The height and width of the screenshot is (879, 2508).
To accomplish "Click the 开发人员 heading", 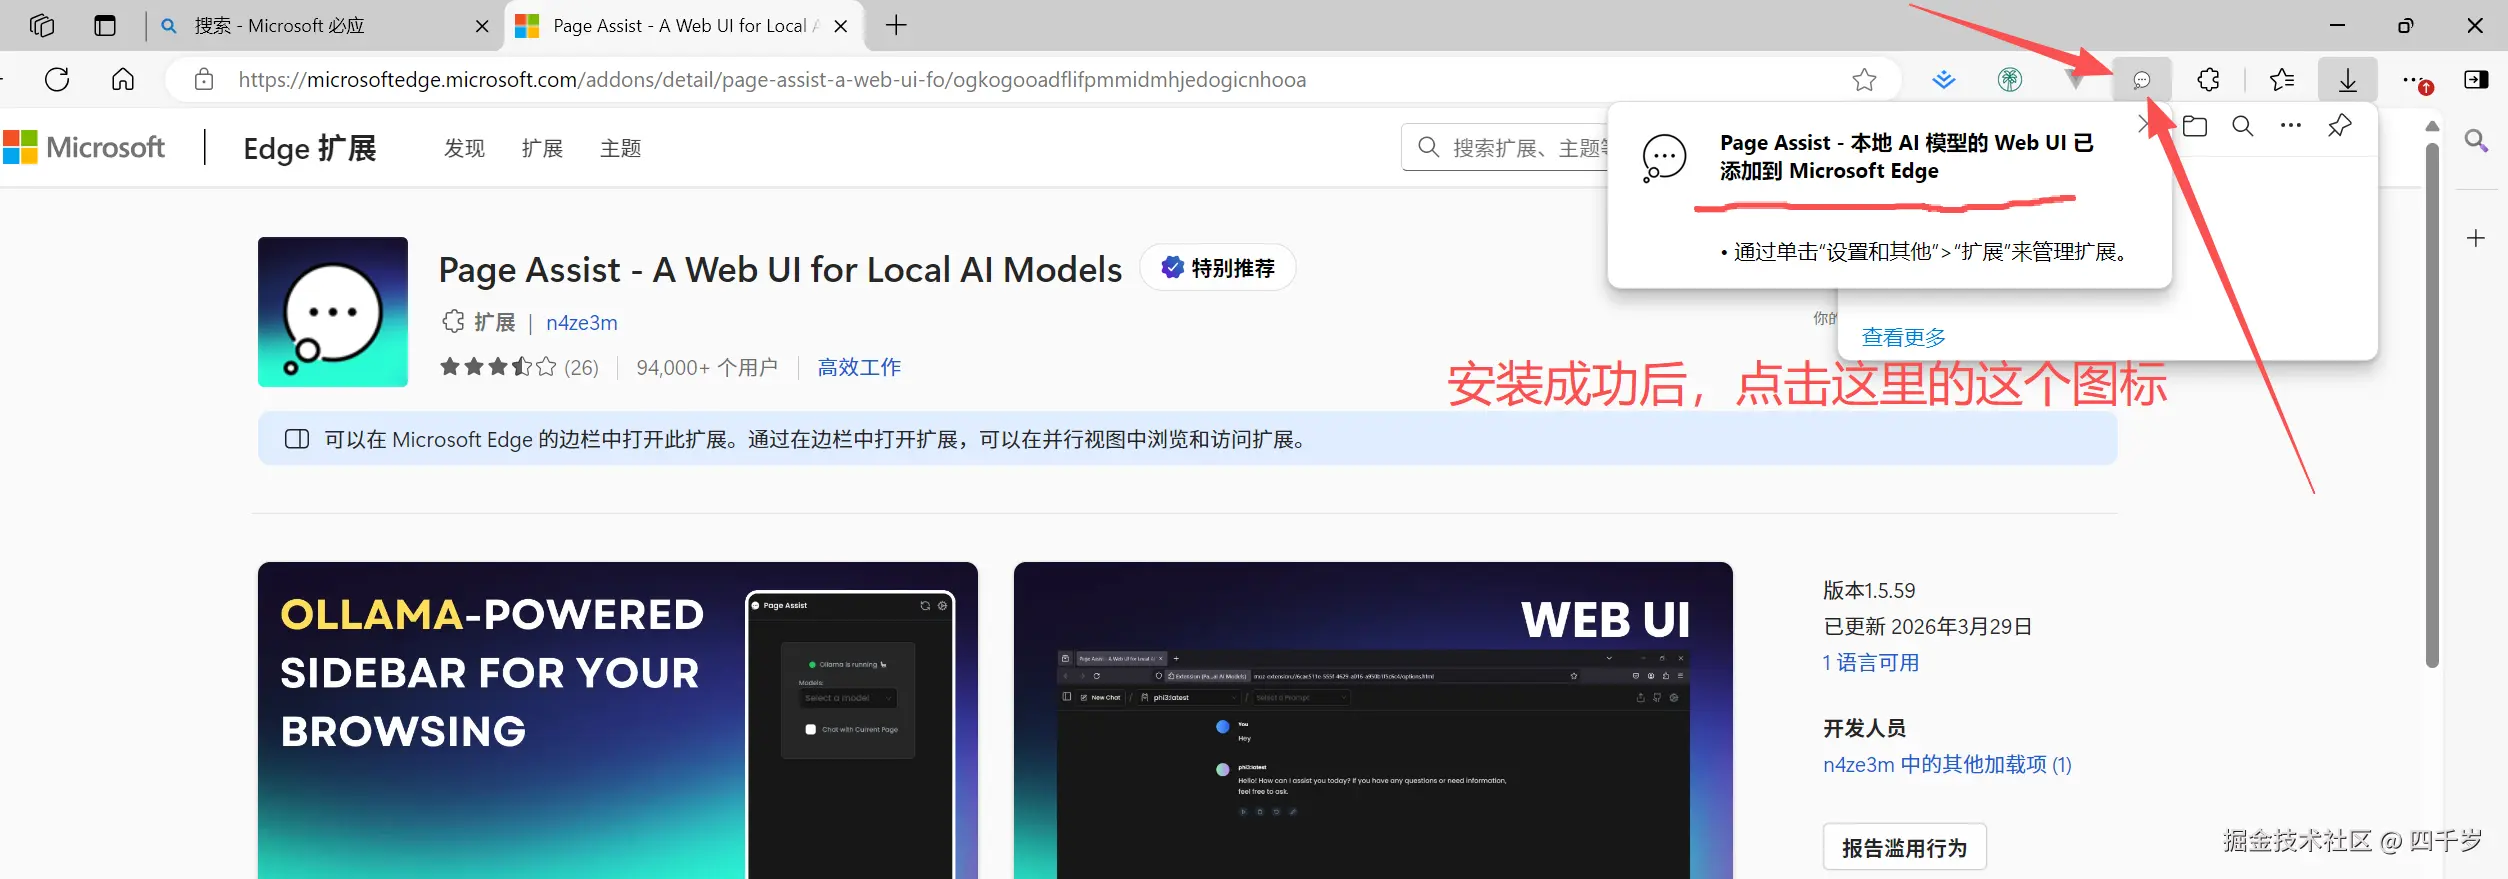I will point(1864,729).
